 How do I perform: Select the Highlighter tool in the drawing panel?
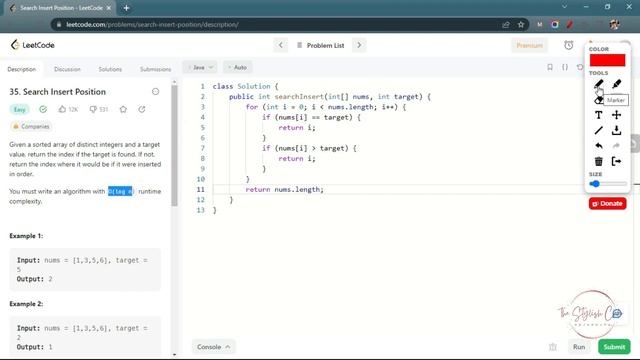pyautogui.click(x=616, y=84)
